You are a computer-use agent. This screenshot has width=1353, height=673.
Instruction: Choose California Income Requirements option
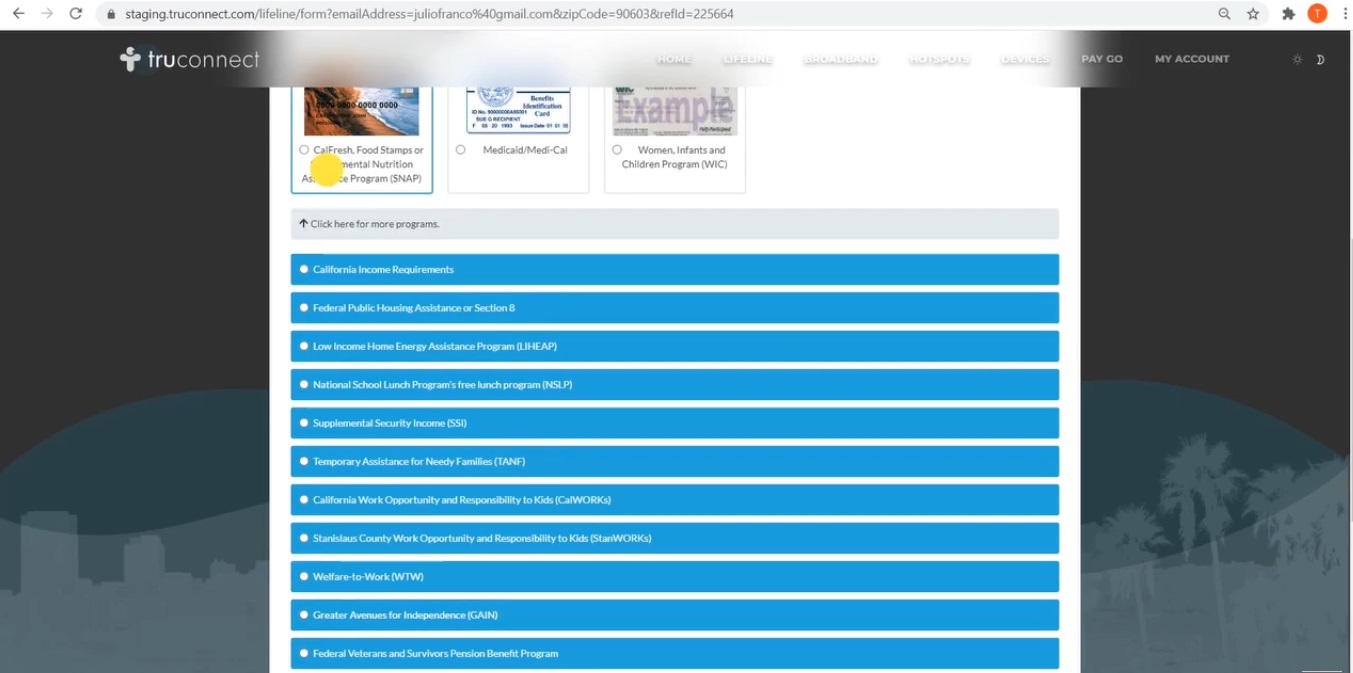(x=675, y=270)
